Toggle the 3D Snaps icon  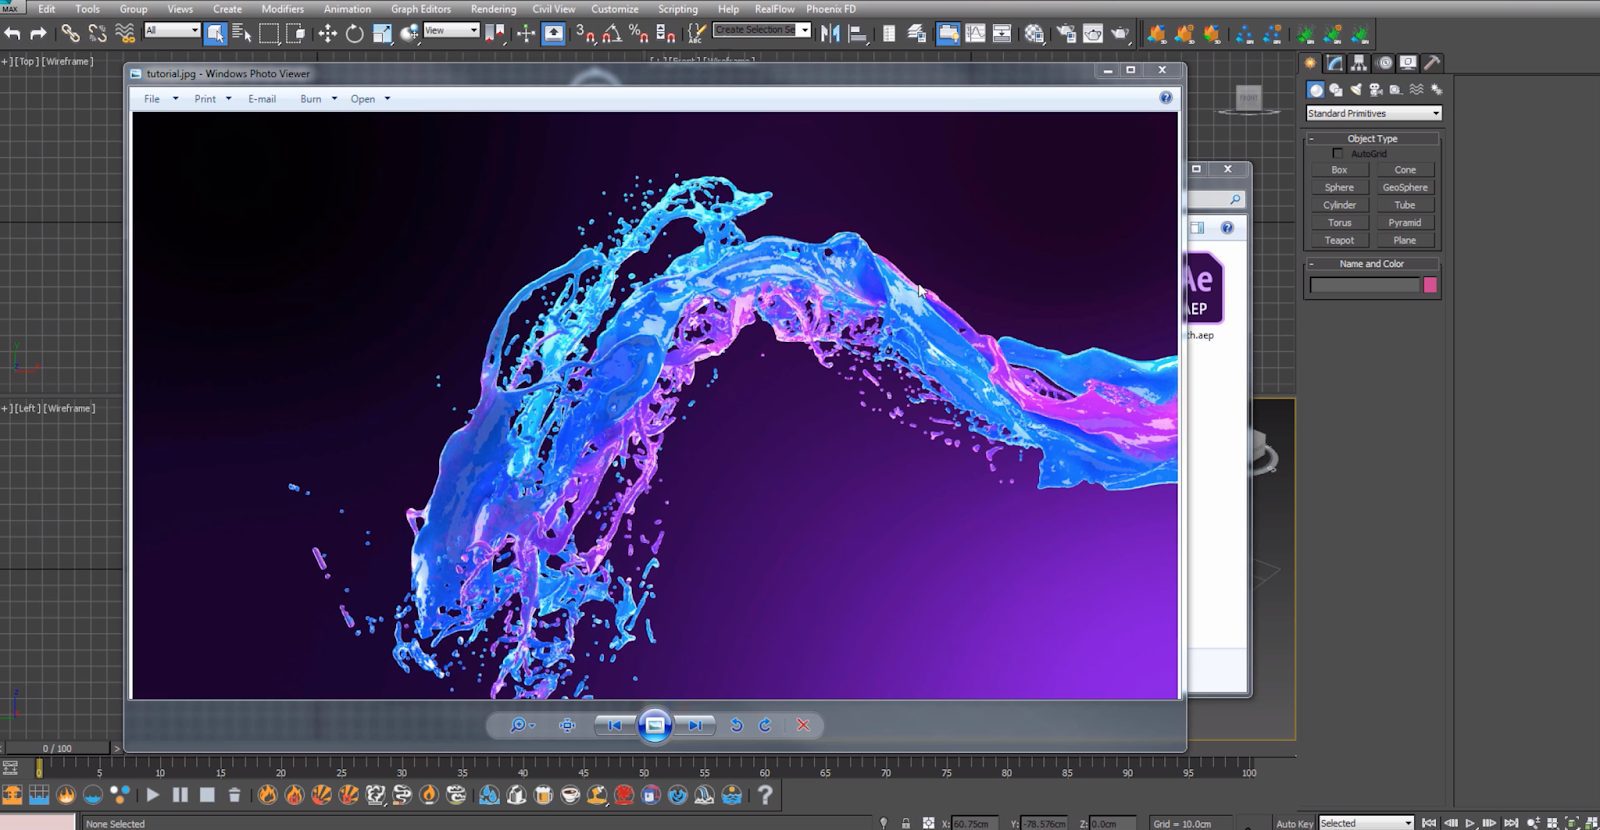pyautogui.click(x=585, y=34)
